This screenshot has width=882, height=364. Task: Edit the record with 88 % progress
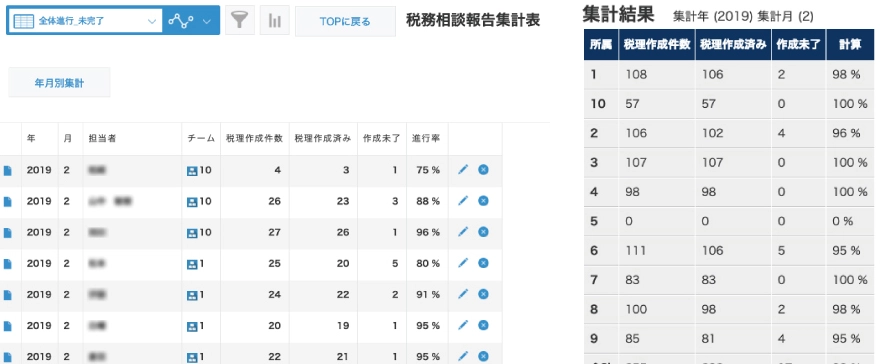[x=463, y=200]
